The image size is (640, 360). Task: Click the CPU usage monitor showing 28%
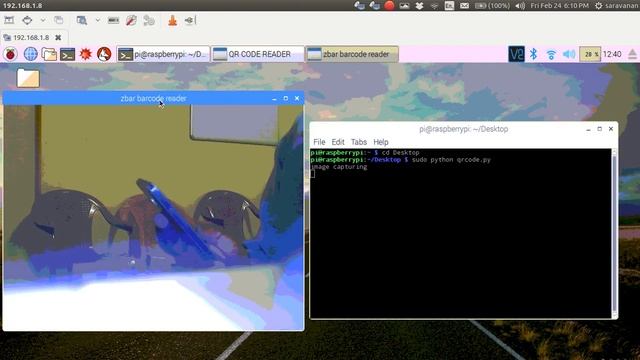590,54
